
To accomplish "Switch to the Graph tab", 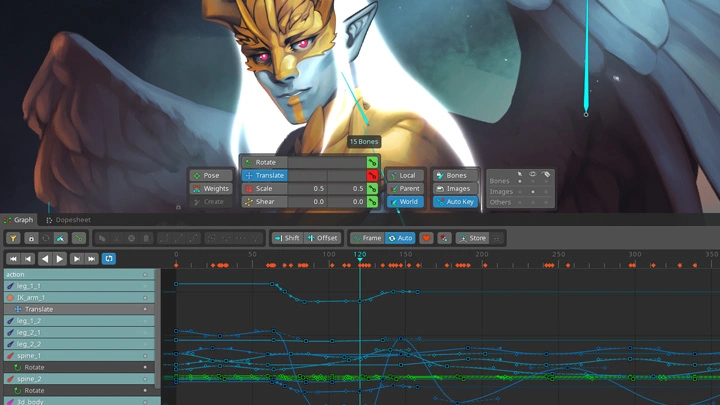I will click(19, 220).
